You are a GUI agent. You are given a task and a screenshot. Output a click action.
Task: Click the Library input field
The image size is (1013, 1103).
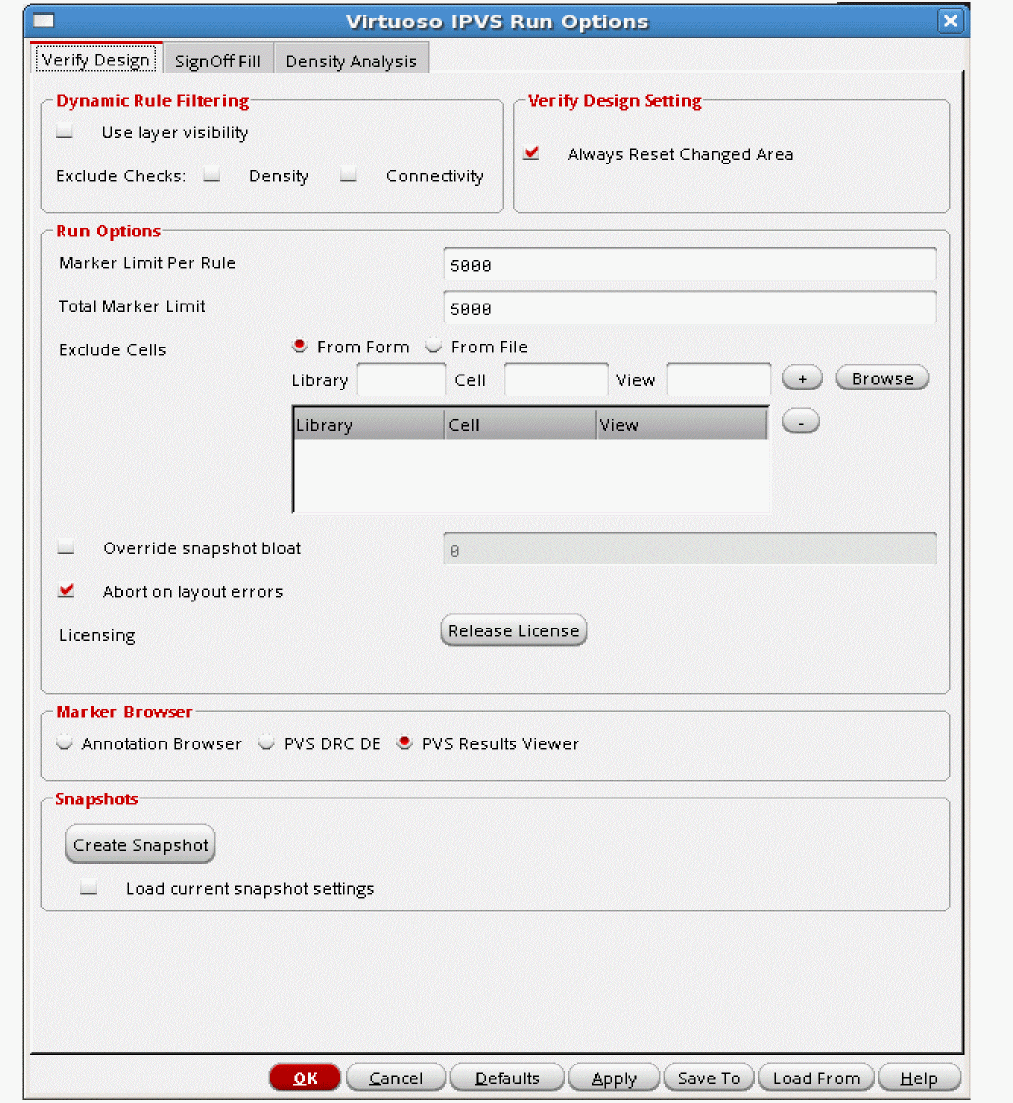tap(402, 380)
